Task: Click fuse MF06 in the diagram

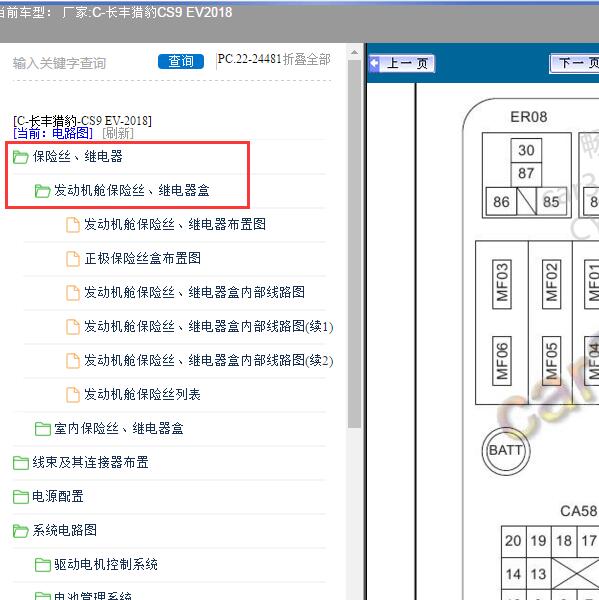Action: coord(501,361)
